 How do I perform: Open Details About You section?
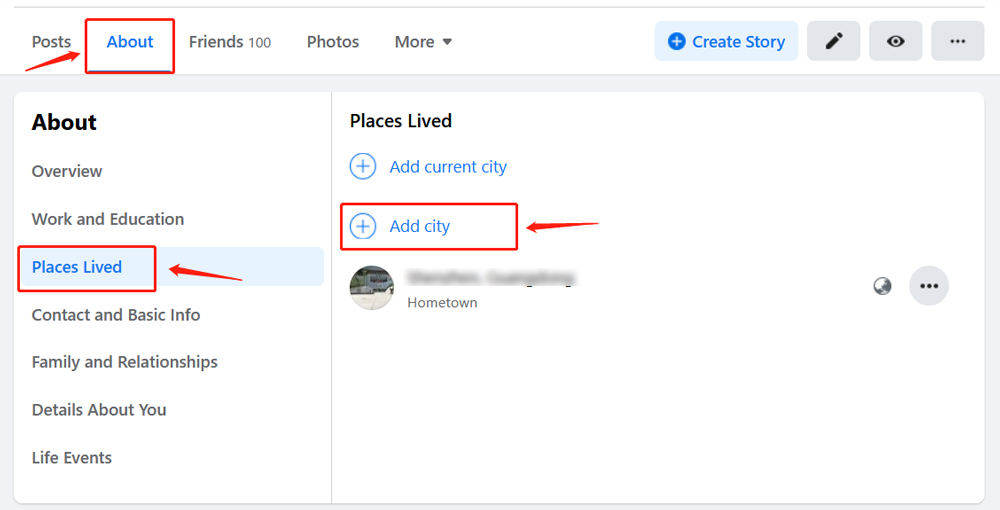point(99,410)
